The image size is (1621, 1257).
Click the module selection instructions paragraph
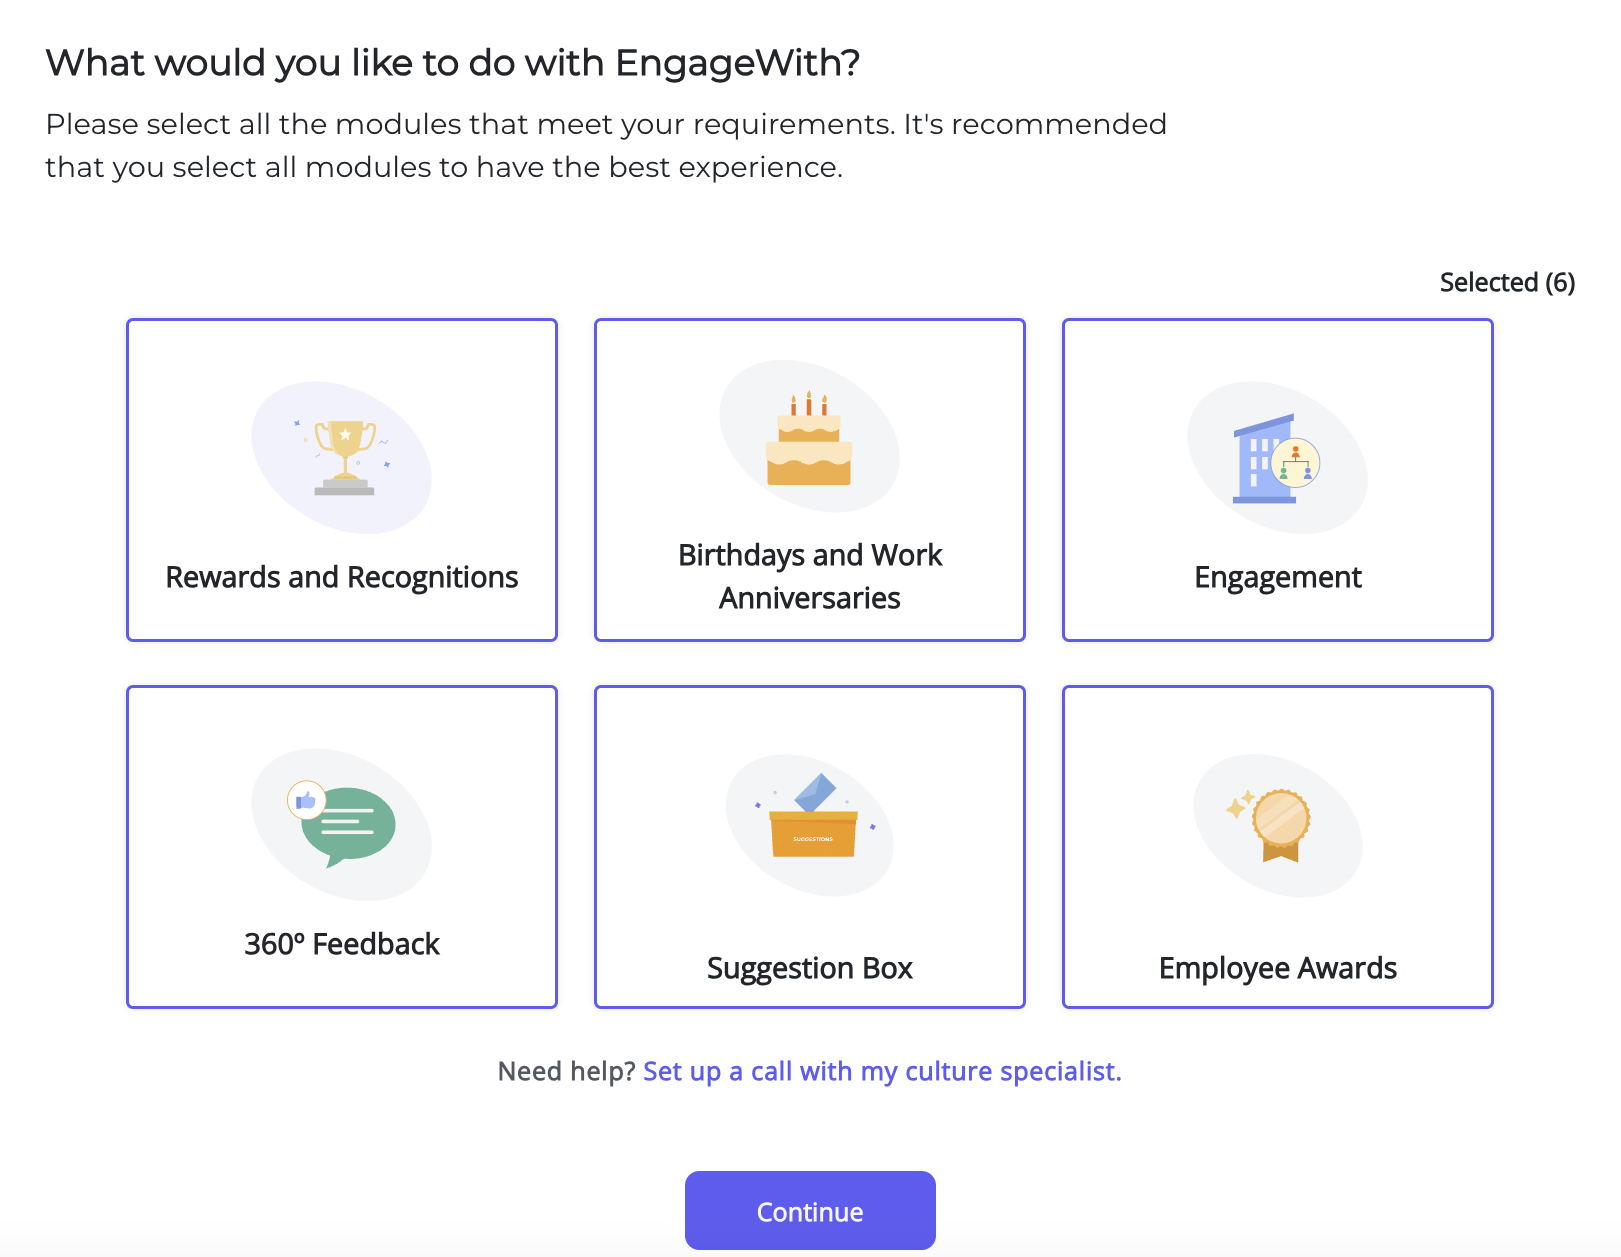point(606,145)
